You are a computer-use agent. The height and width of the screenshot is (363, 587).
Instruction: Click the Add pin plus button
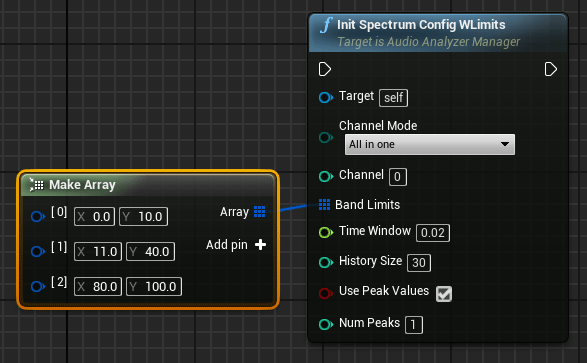pos(260,245)
